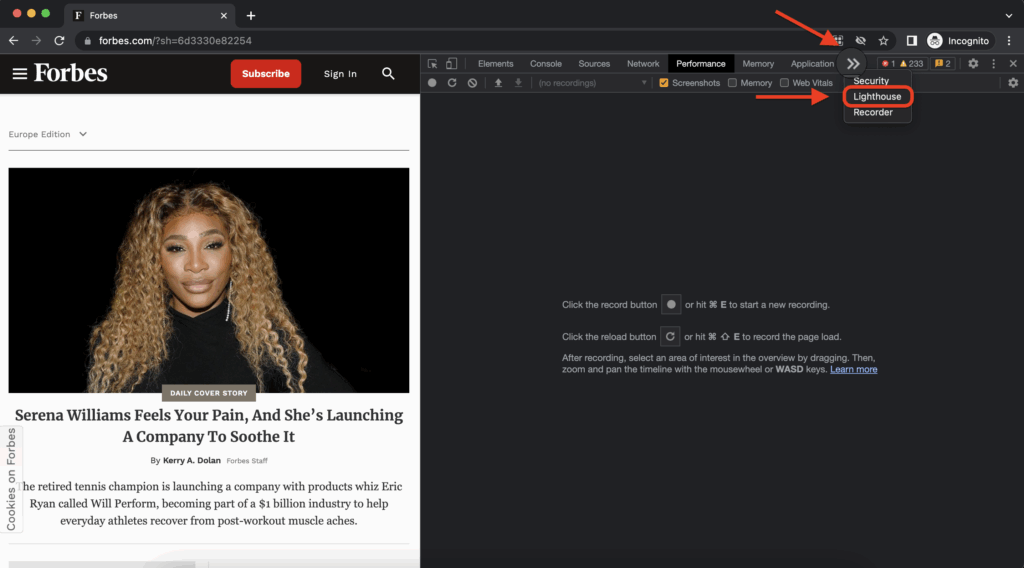This screenshot has width=1024, height=568.
Task: Open the Serena Williams cover story image
Action: (x=209, y=280)
